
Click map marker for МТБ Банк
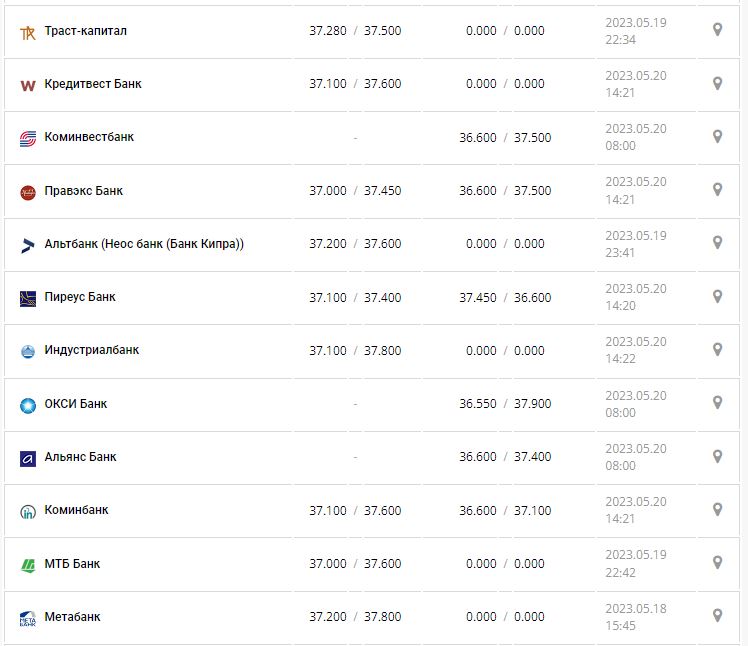(x=717, y=563)
